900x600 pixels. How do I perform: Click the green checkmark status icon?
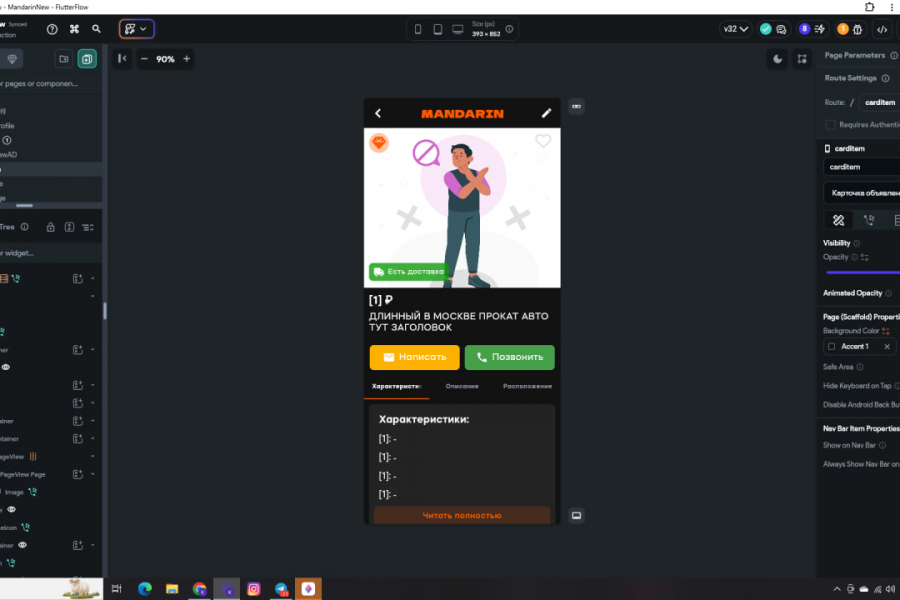[765, 29]
